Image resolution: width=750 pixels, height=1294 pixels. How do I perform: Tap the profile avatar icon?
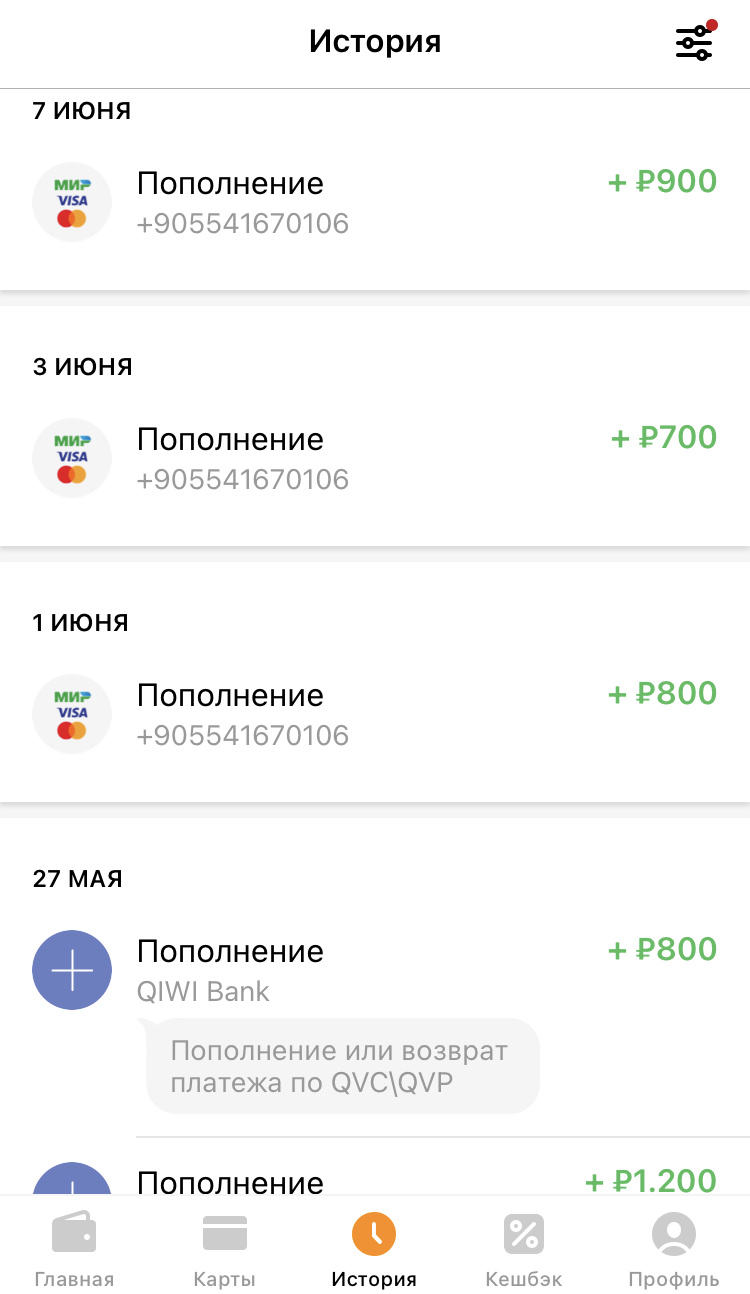(674, 1234)
